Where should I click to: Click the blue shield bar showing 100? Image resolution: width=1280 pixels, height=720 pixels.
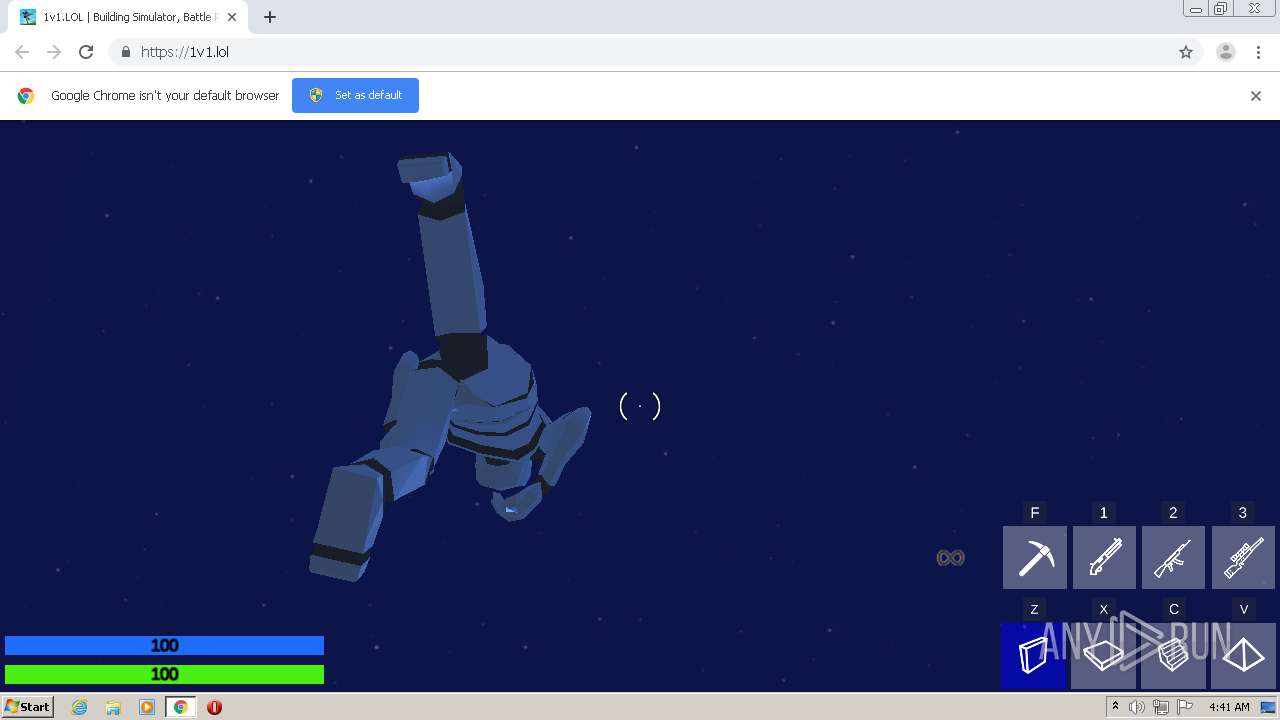[164, 646]
